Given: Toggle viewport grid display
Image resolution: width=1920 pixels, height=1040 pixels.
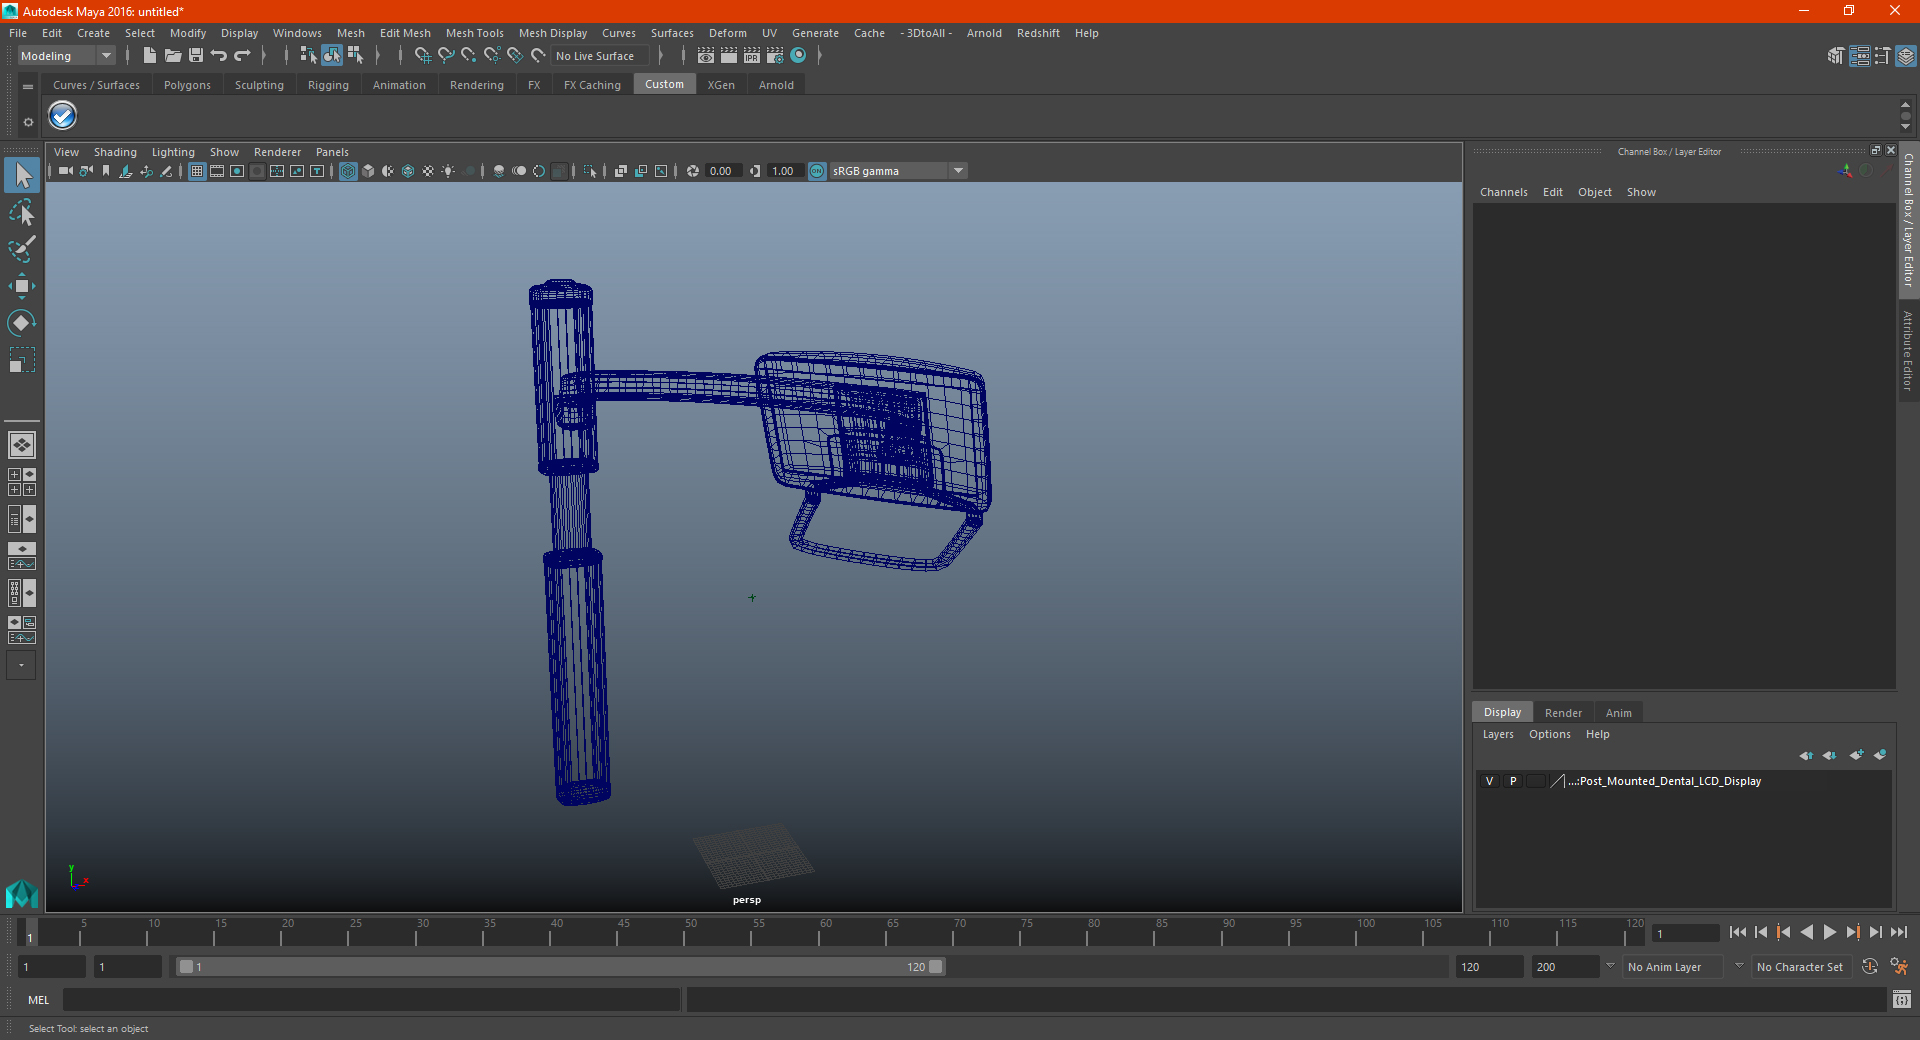Looking at the screenshot, I should [197, 171].
